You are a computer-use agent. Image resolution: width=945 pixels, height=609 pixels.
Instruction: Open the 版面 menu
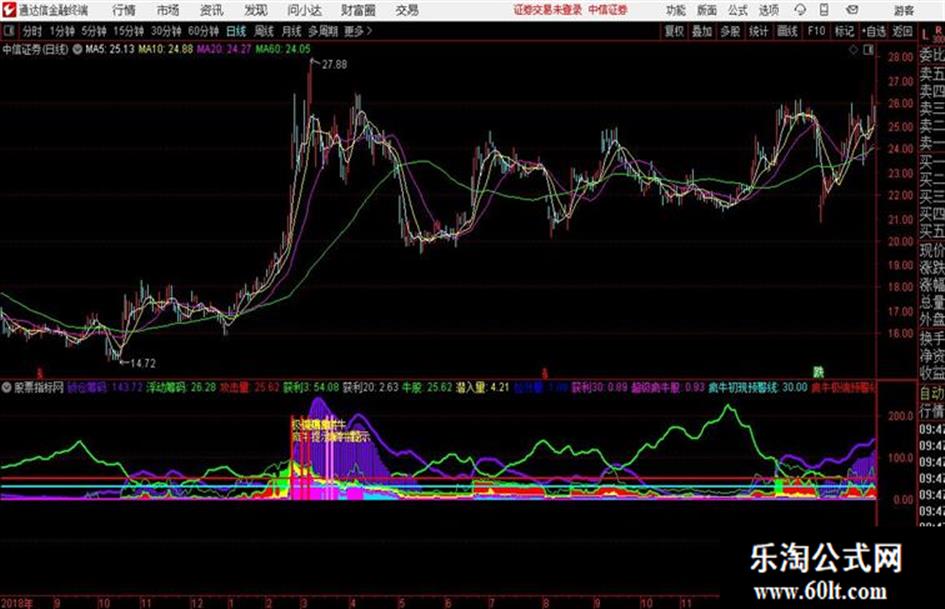[x=706, y=10]
